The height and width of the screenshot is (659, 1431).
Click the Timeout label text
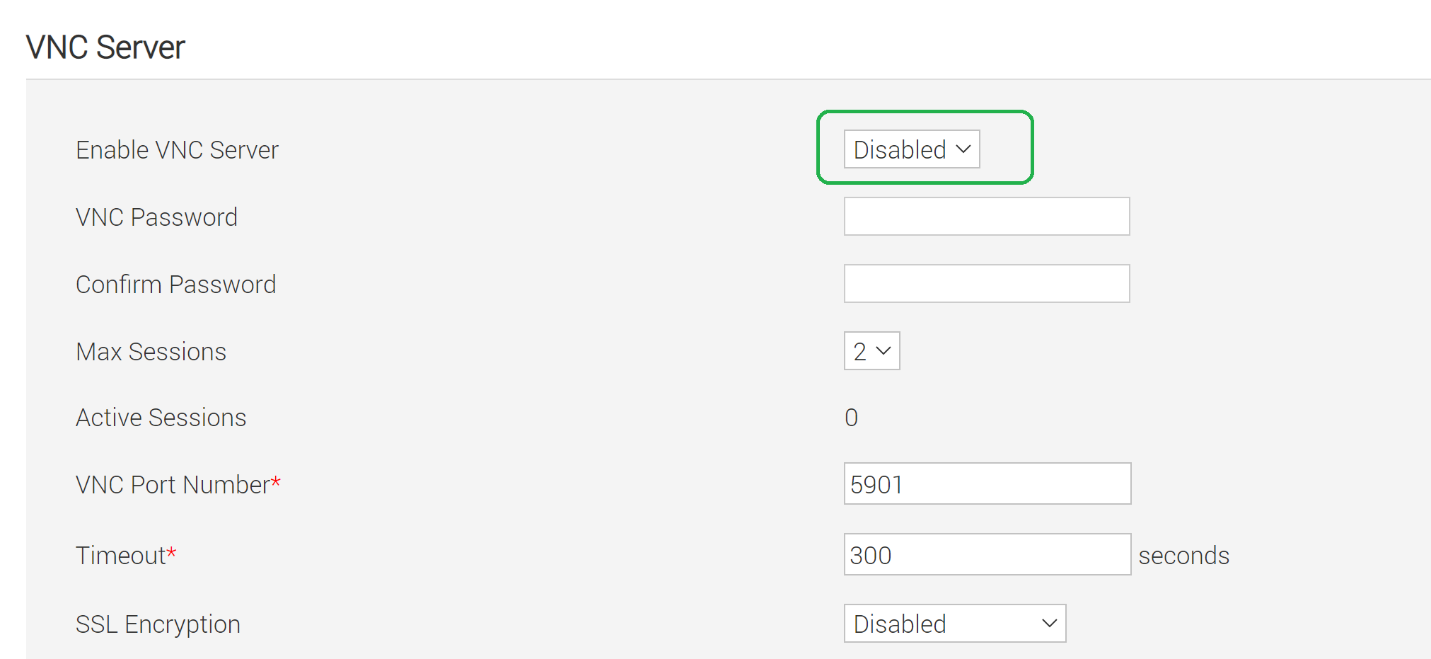pyautogui.click(x=120, y=555)
